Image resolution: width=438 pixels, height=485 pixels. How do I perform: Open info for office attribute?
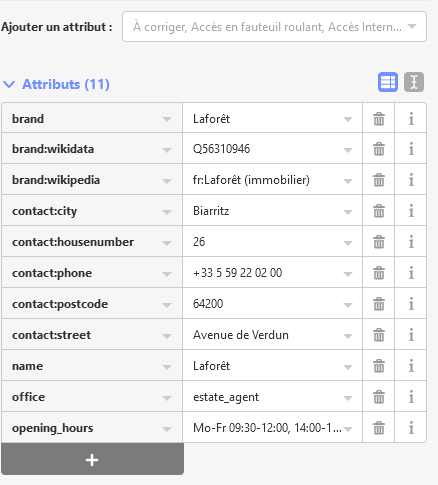click(x=411, y=397)
